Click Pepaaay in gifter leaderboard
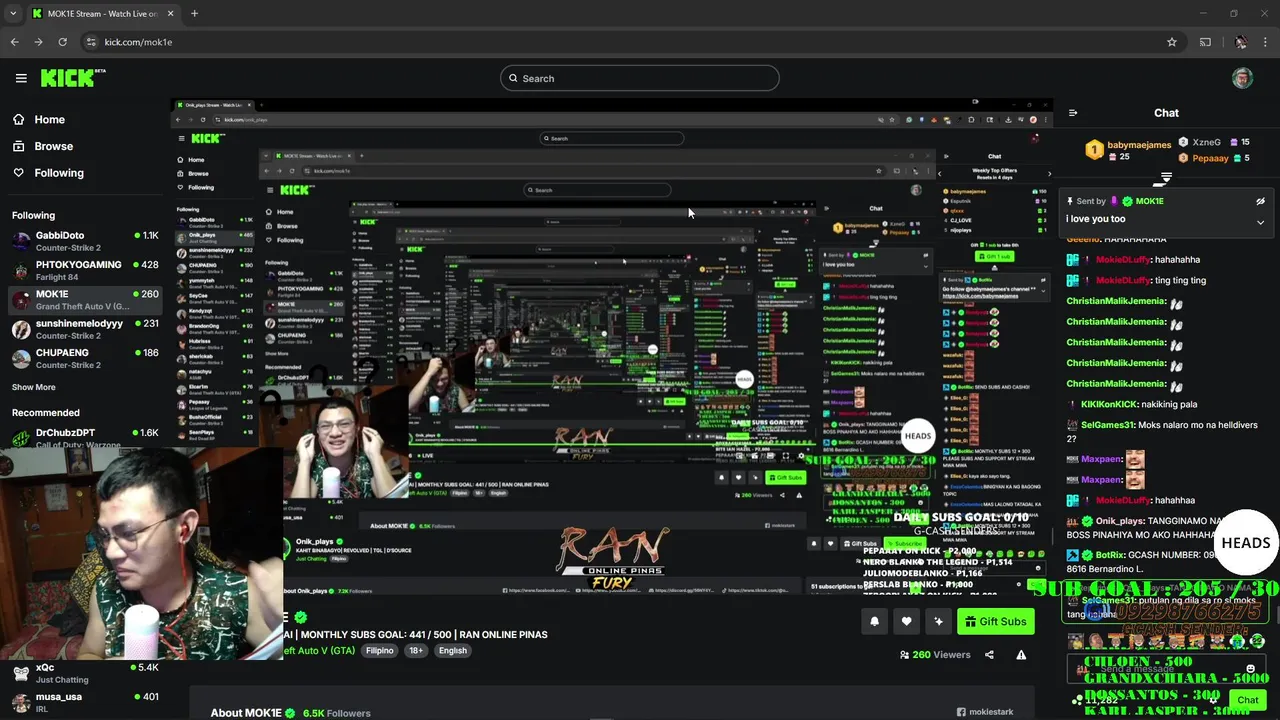This screenshot has height=720, width=1280. coord(1208,158)
